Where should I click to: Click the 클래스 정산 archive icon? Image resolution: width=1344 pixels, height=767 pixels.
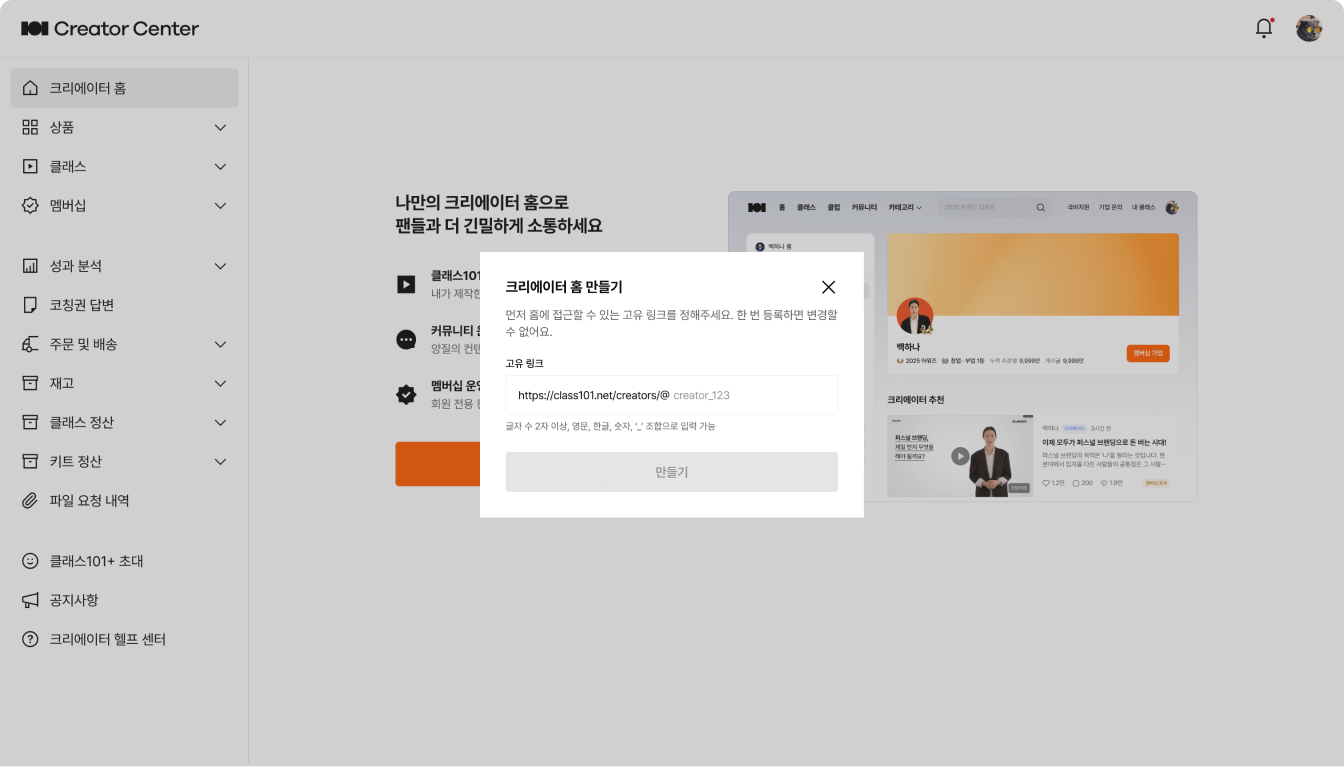(x=30, y=422)
